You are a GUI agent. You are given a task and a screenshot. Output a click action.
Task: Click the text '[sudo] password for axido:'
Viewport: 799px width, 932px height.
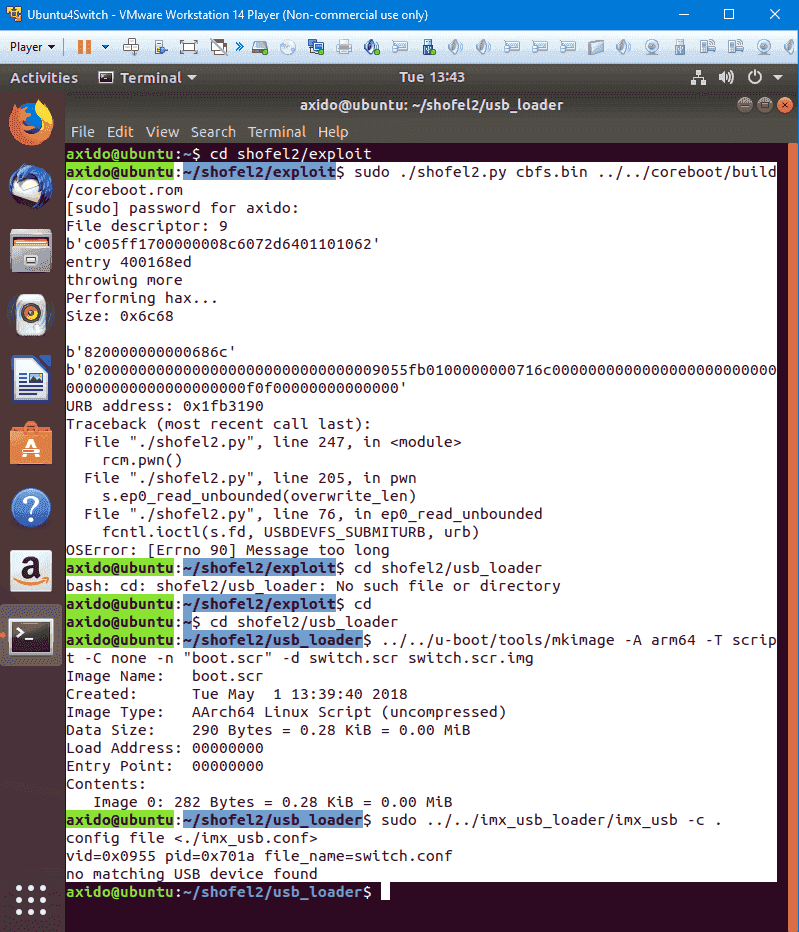(183, 208)
